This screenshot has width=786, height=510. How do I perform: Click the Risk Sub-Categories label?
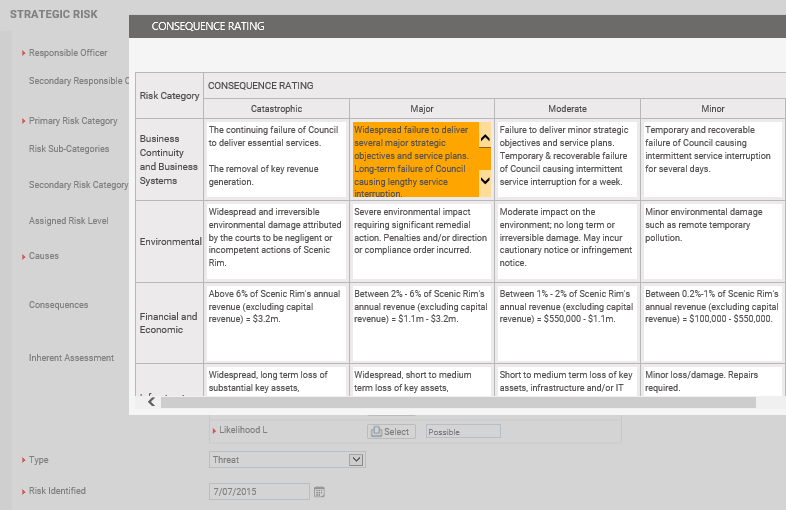tap(69, 149)
